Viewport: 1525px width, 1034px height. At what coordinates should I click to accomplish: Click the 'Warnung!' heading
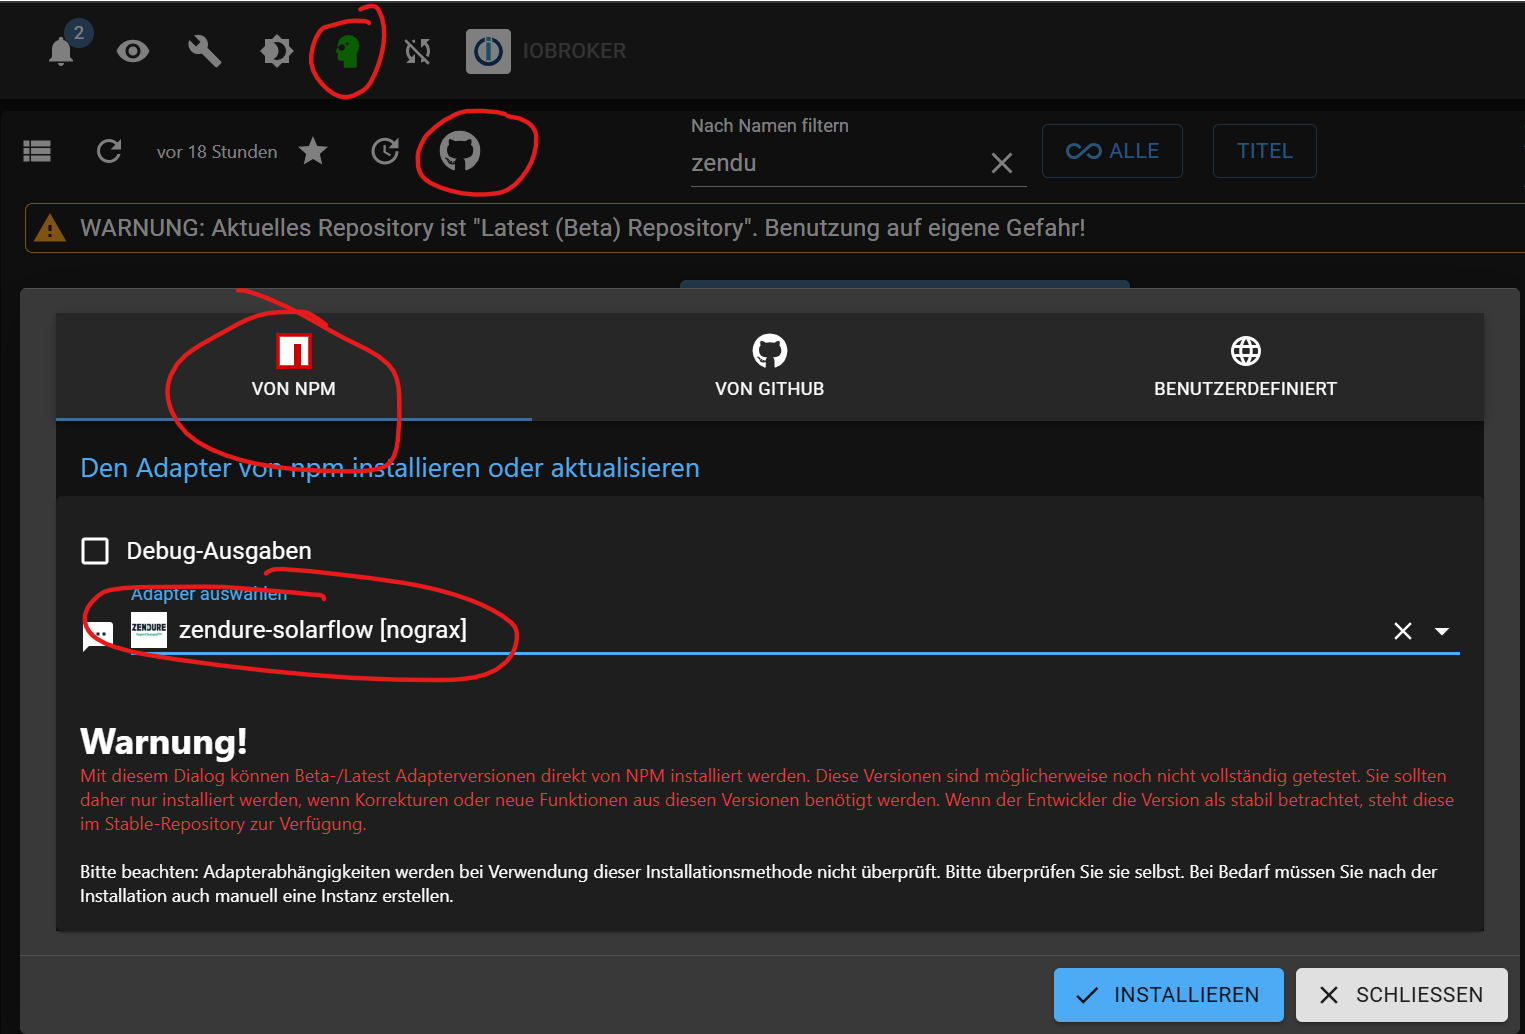(x=164, y=742)
